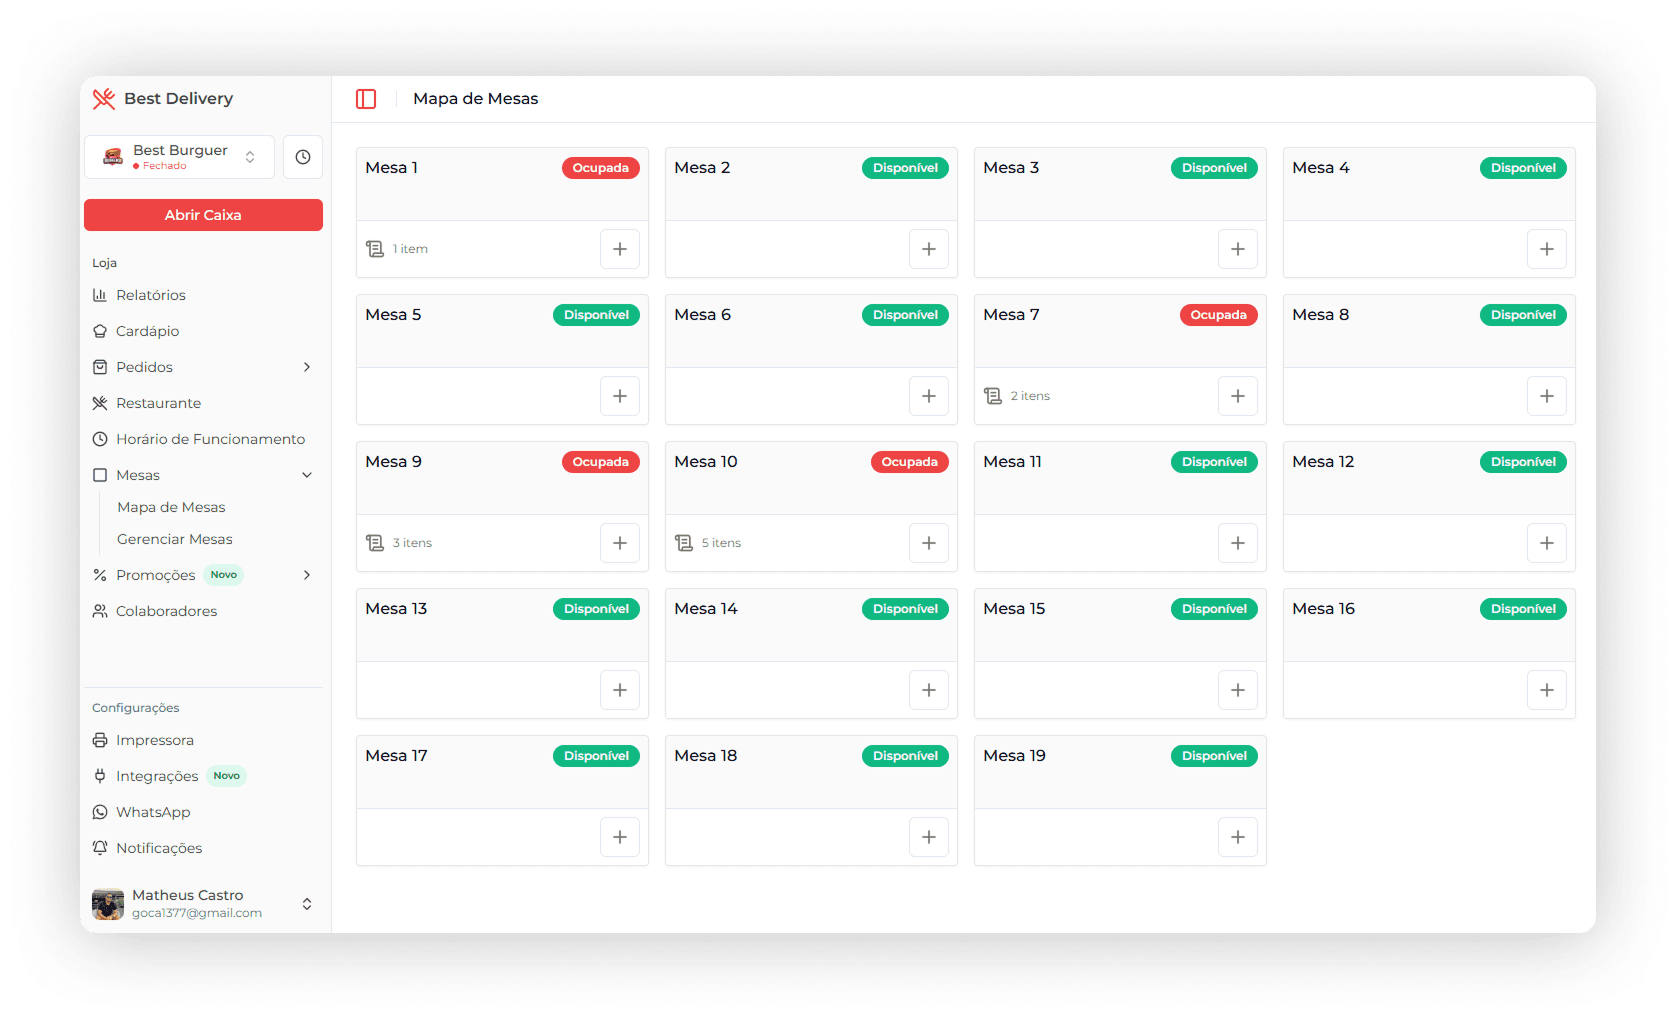Click the plus icon on Mesa 7
The image size is (1676, 1017).
tap(1237, 396)
